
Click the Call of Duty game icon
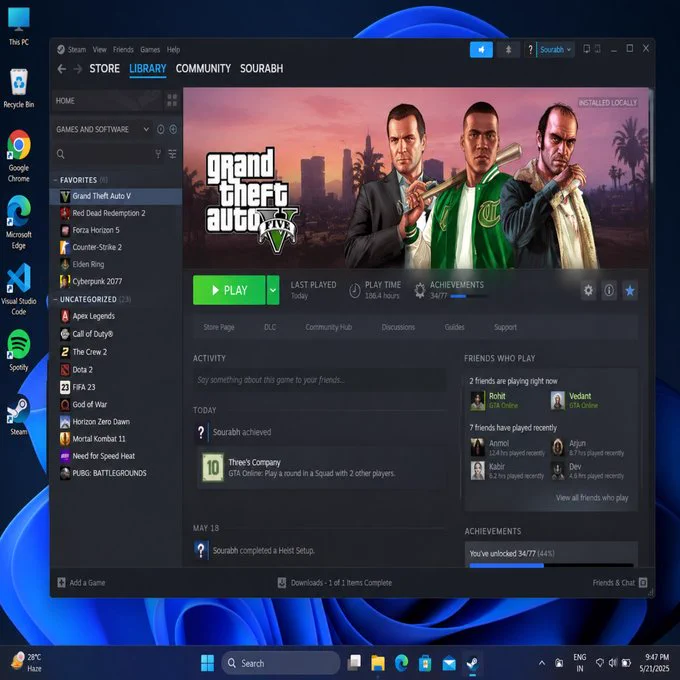65,334
